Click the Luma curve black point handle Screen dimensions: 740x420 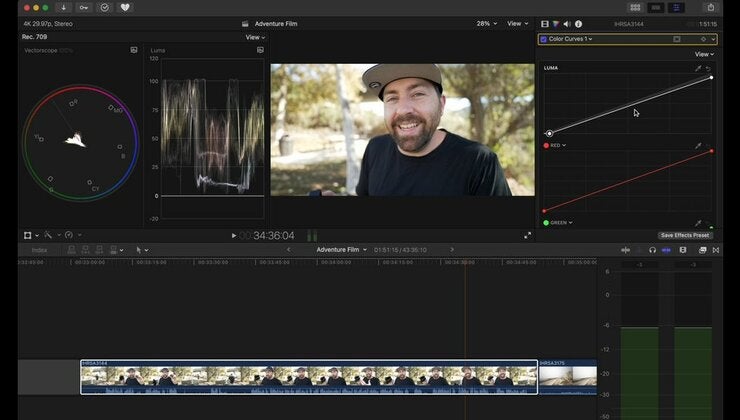coord(549,134)
